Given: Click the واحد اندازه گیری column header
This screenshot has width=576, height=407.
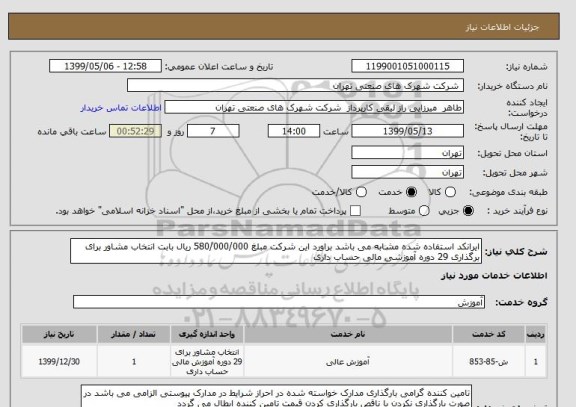Looking at the screenshot, I should pyautogui.click(x=207, y=334).
